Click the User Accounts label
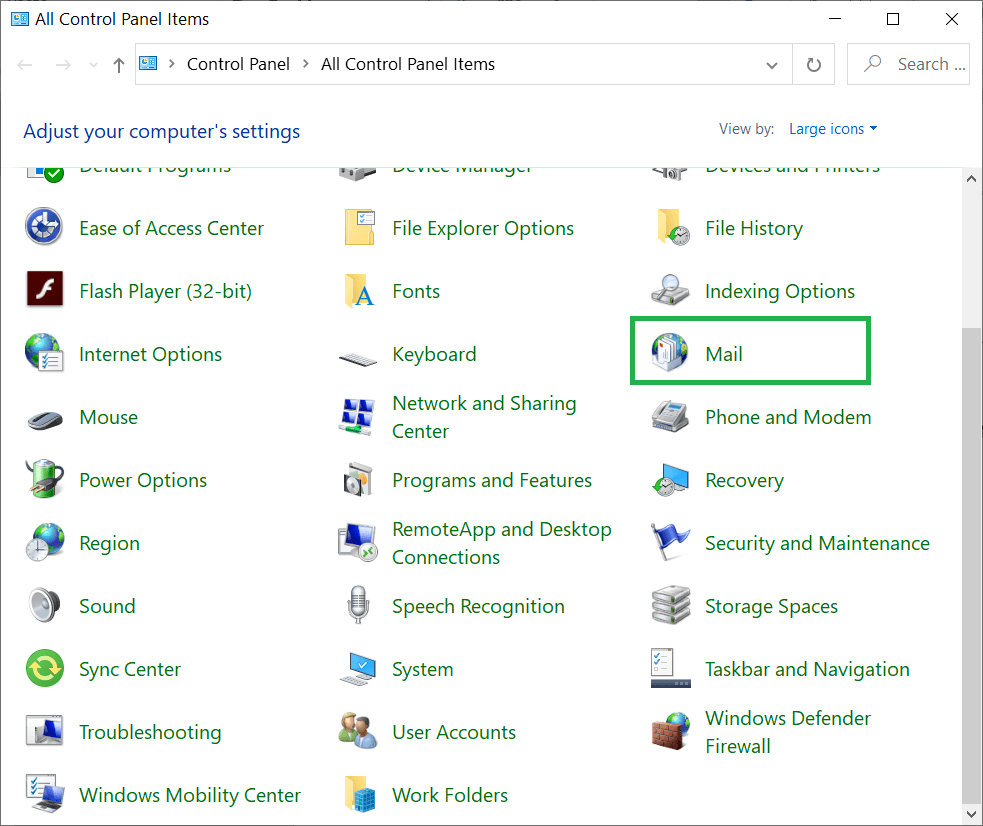Viewport: 983px width, 826px height. [x=454, y=733]
